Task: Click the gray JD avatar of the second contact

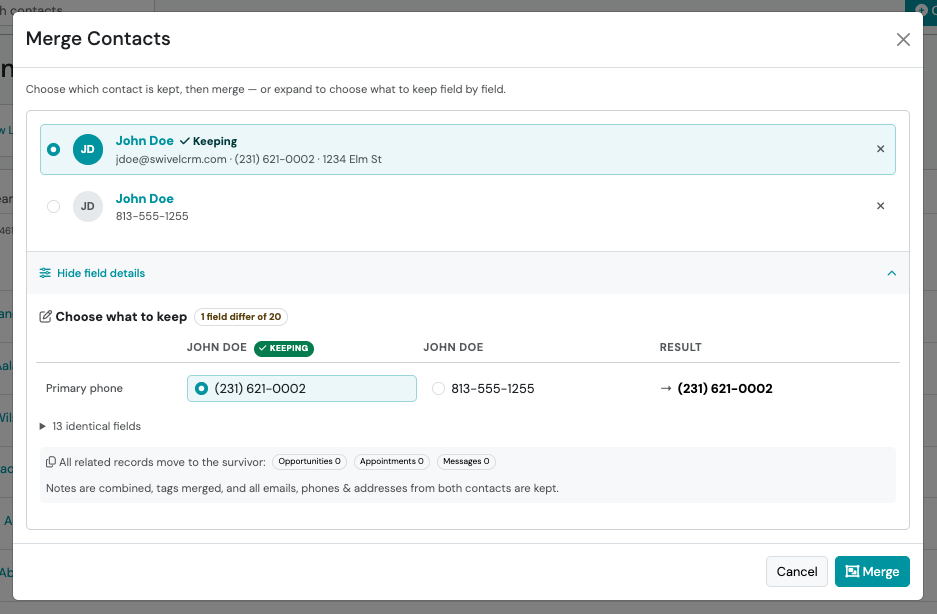Action: [88, 206]
